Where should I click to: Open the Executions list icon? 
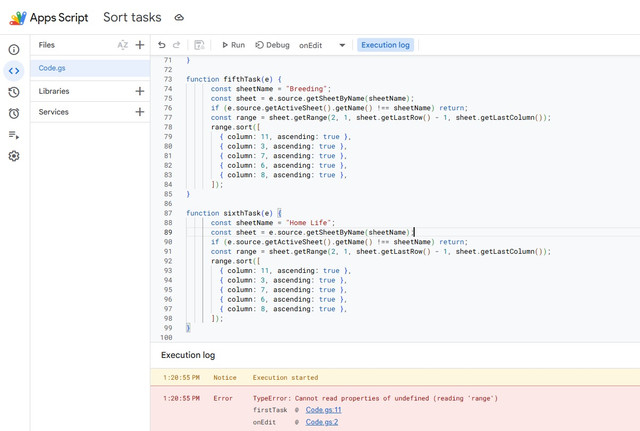point(14,135)
